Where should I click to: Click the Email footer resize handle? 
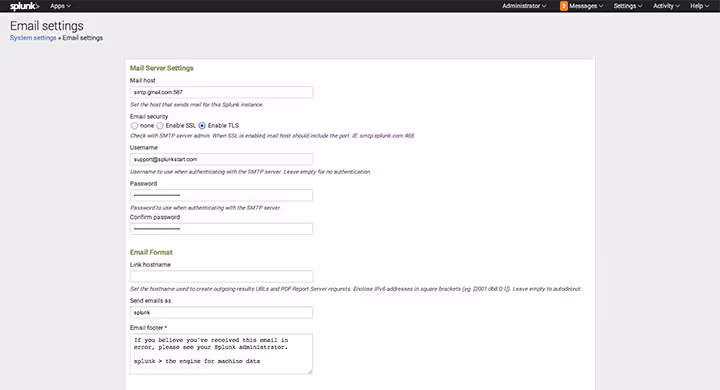point(310,372)
